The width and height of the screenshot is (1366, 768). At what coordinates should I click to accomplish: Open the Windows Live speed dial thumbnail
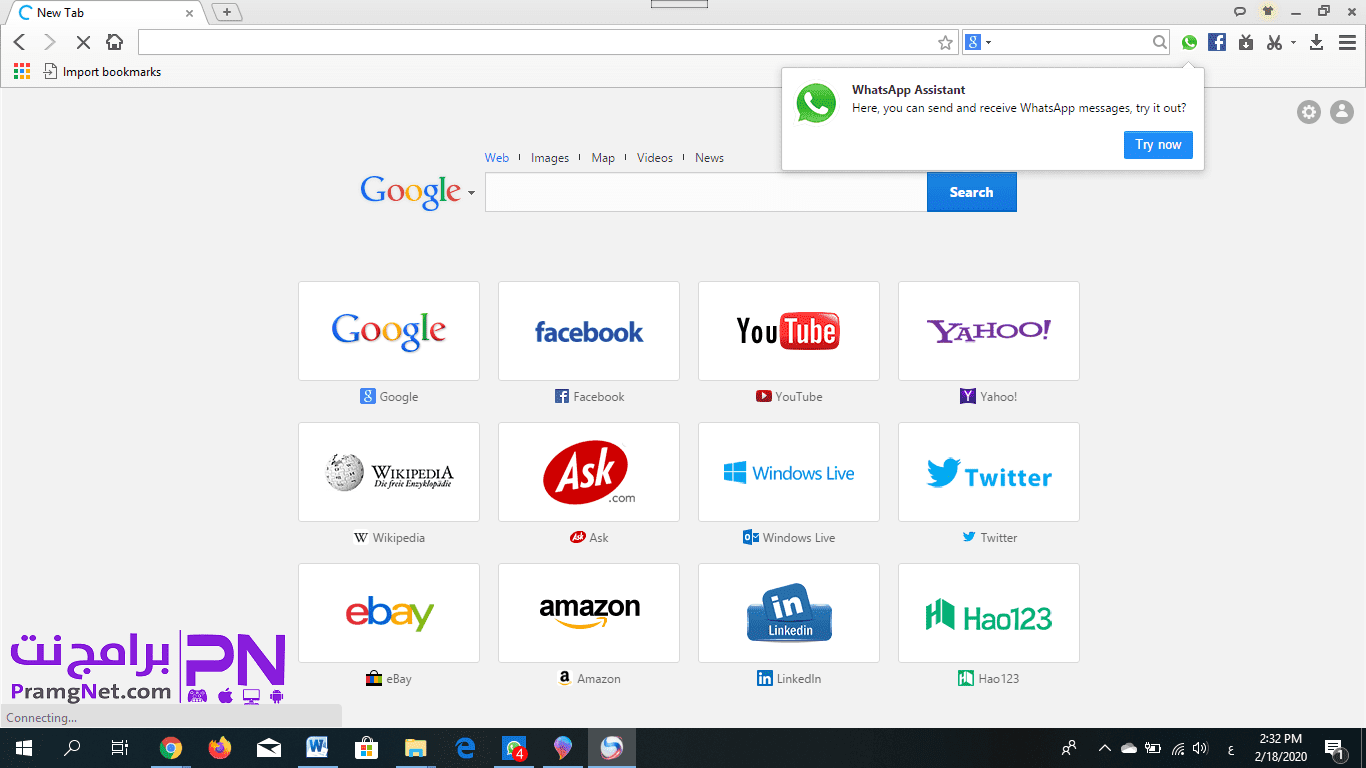point(789,472)
